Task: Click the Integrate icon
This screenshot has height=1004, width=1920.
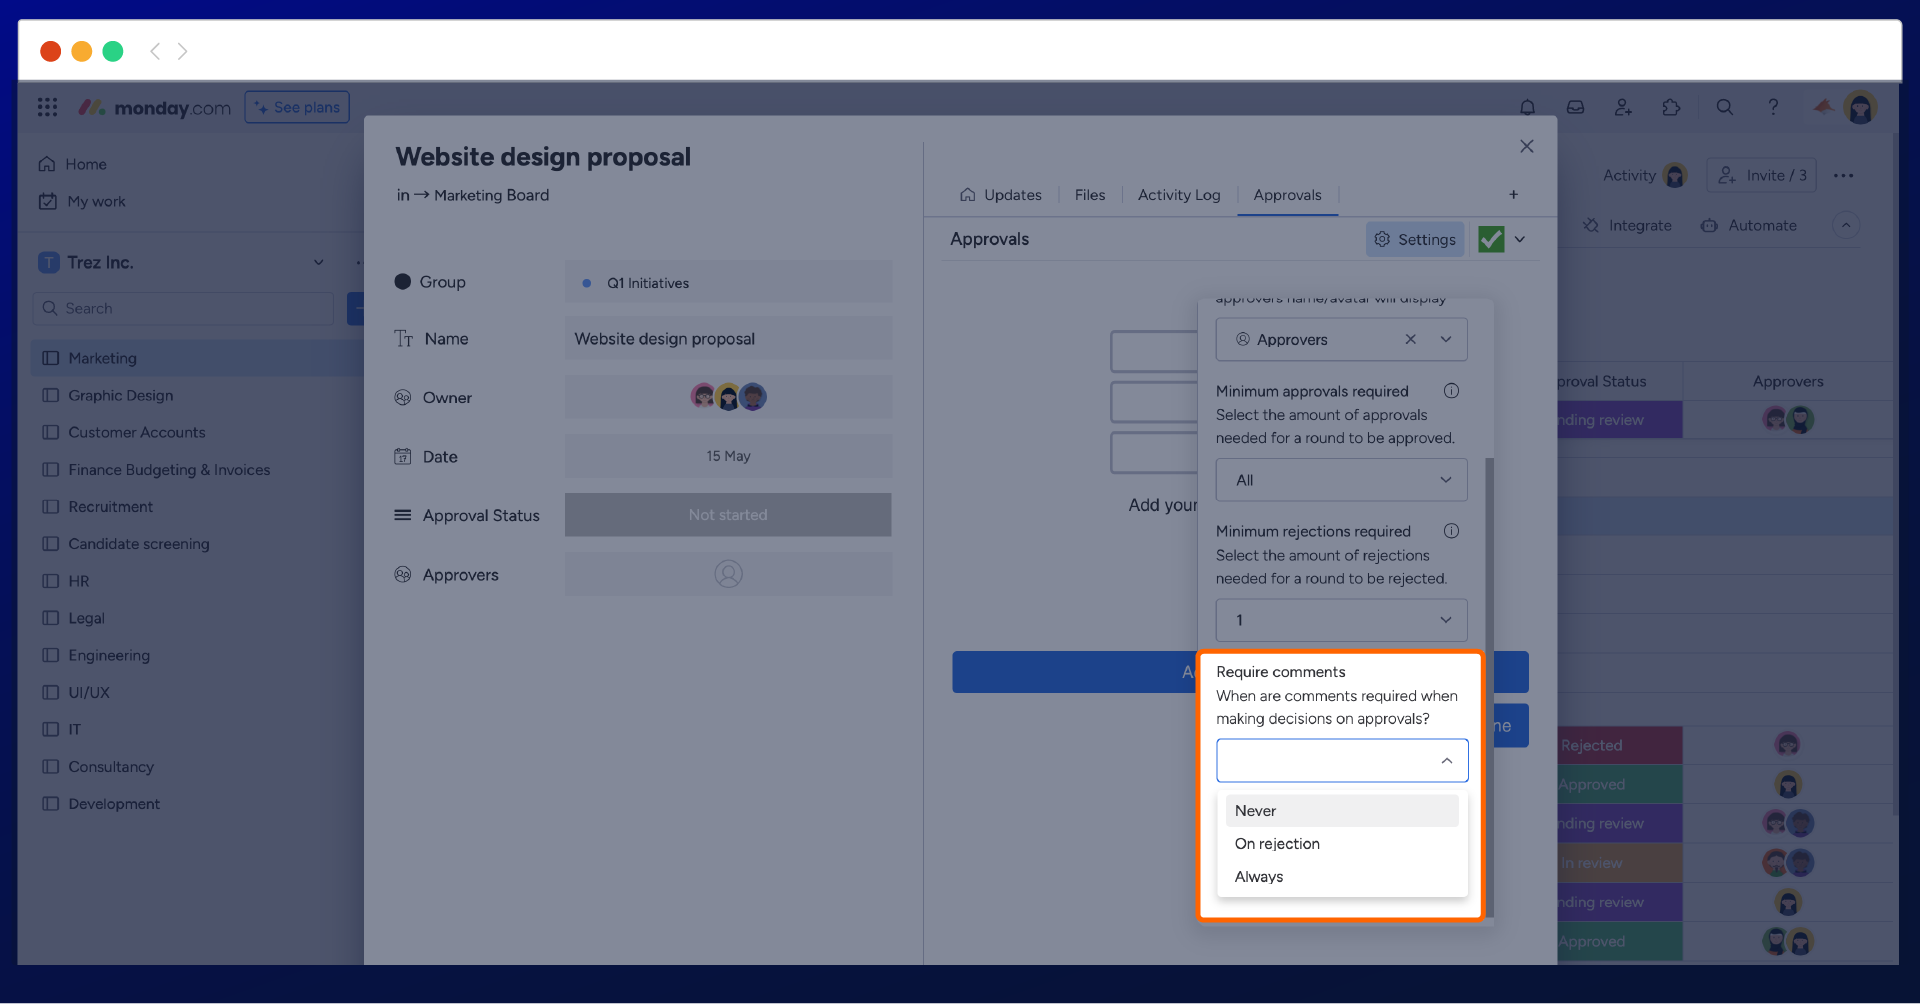Action: click(x=1593, y=225)
